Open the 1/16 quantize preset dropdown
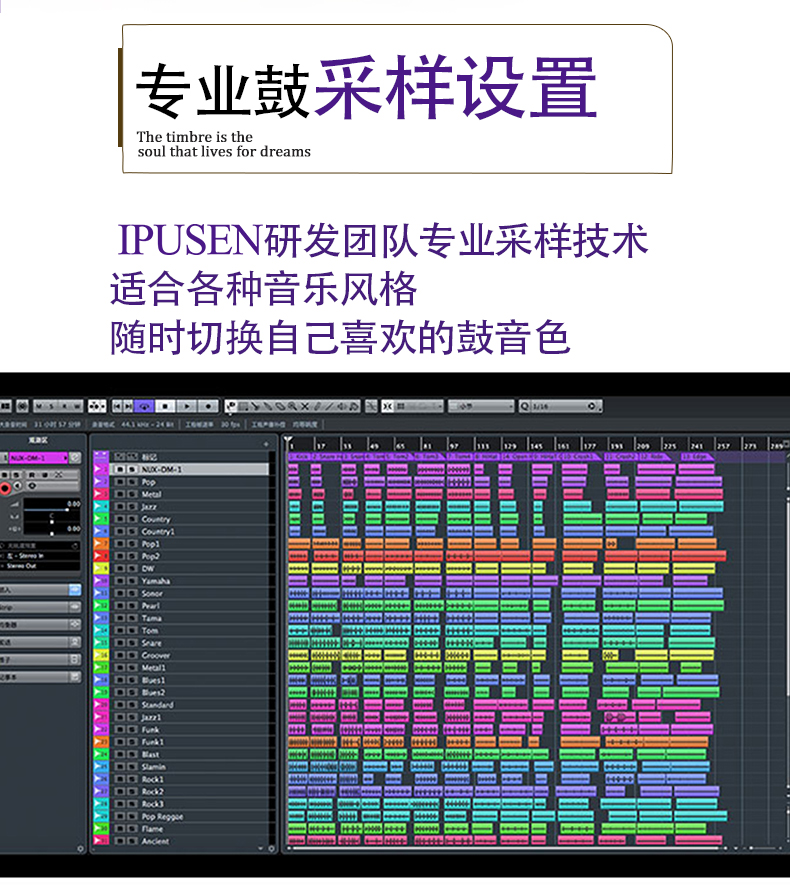The width and height of the screenshot is (790, 896). [x=566, y=406]
